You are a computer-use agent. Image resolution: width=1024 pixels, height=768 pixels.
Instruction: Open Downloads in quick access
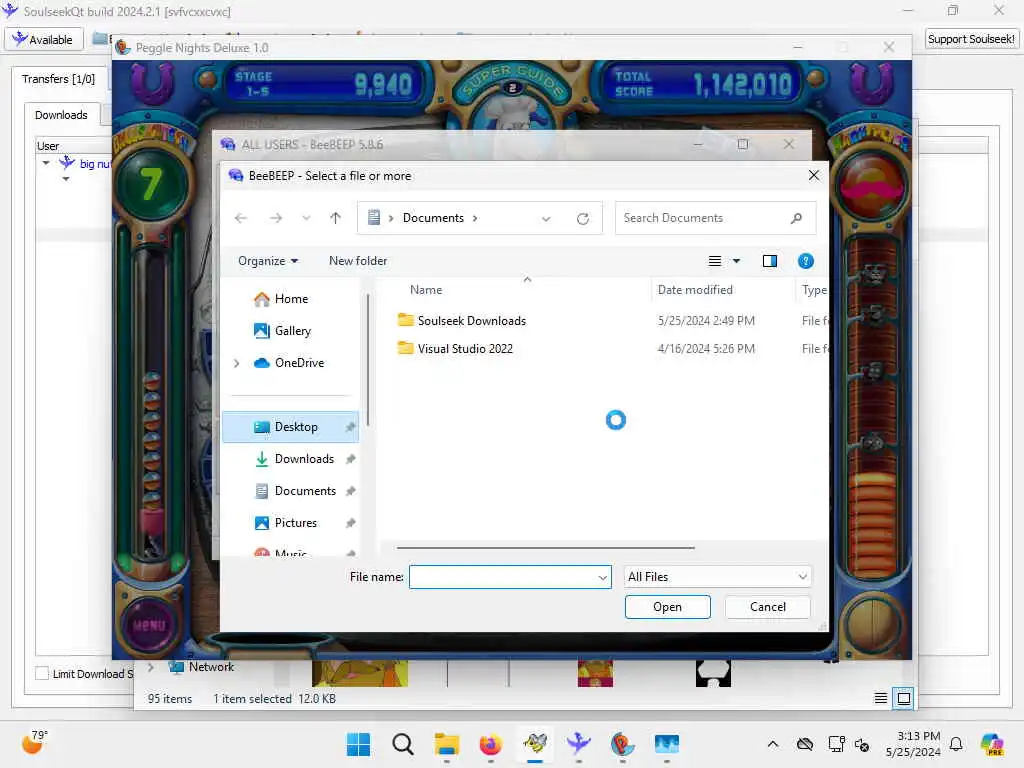coord(304,459)
